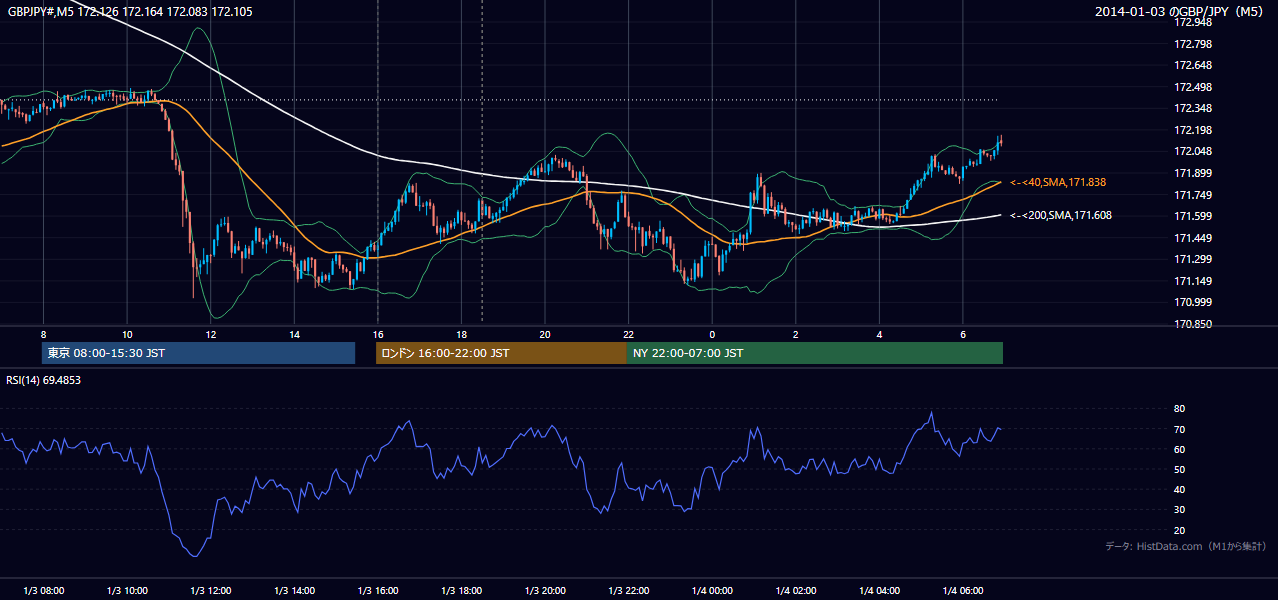This screenshot has height=600, width=1278.
Task: Click RSI scale value 40
Action: 1180,490
